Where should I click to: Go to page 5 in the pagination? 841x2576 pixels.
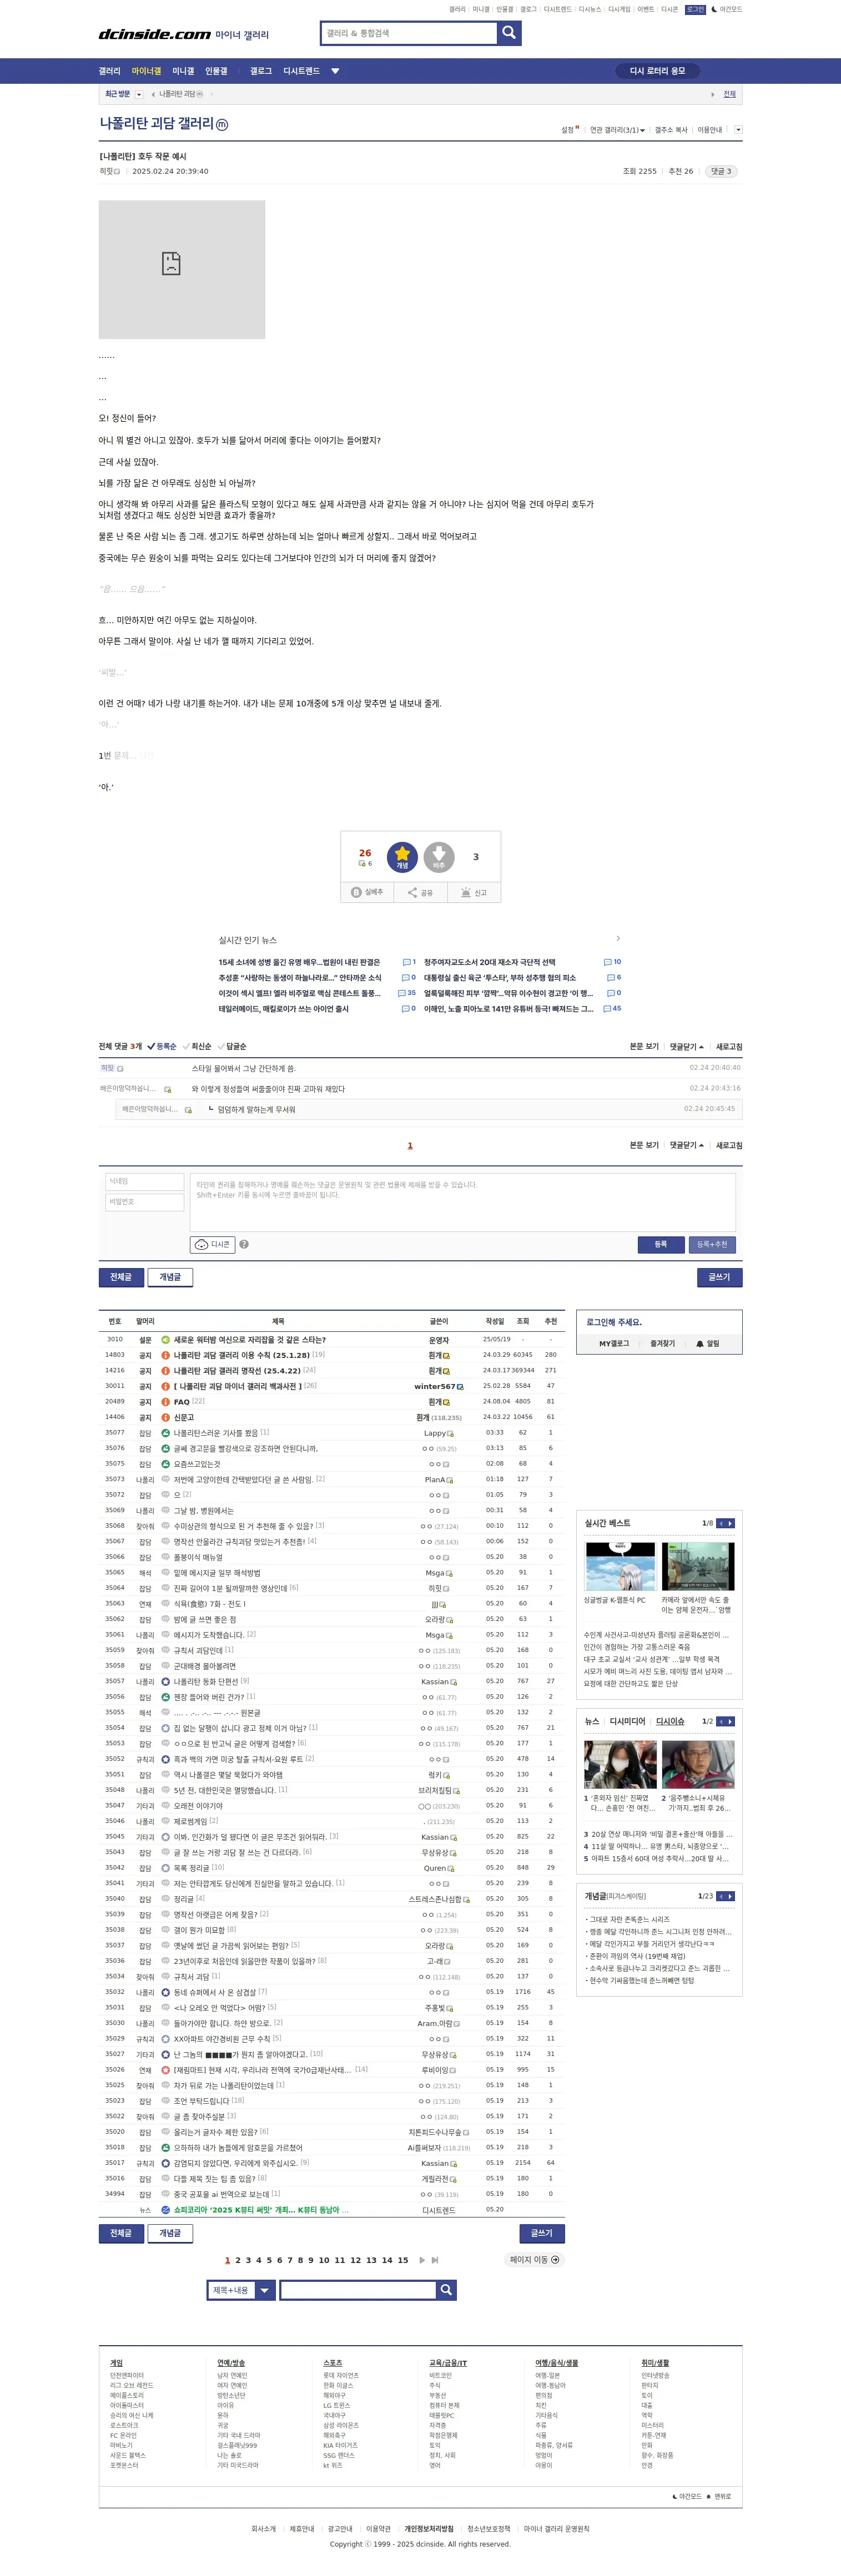pos(269,2260)
